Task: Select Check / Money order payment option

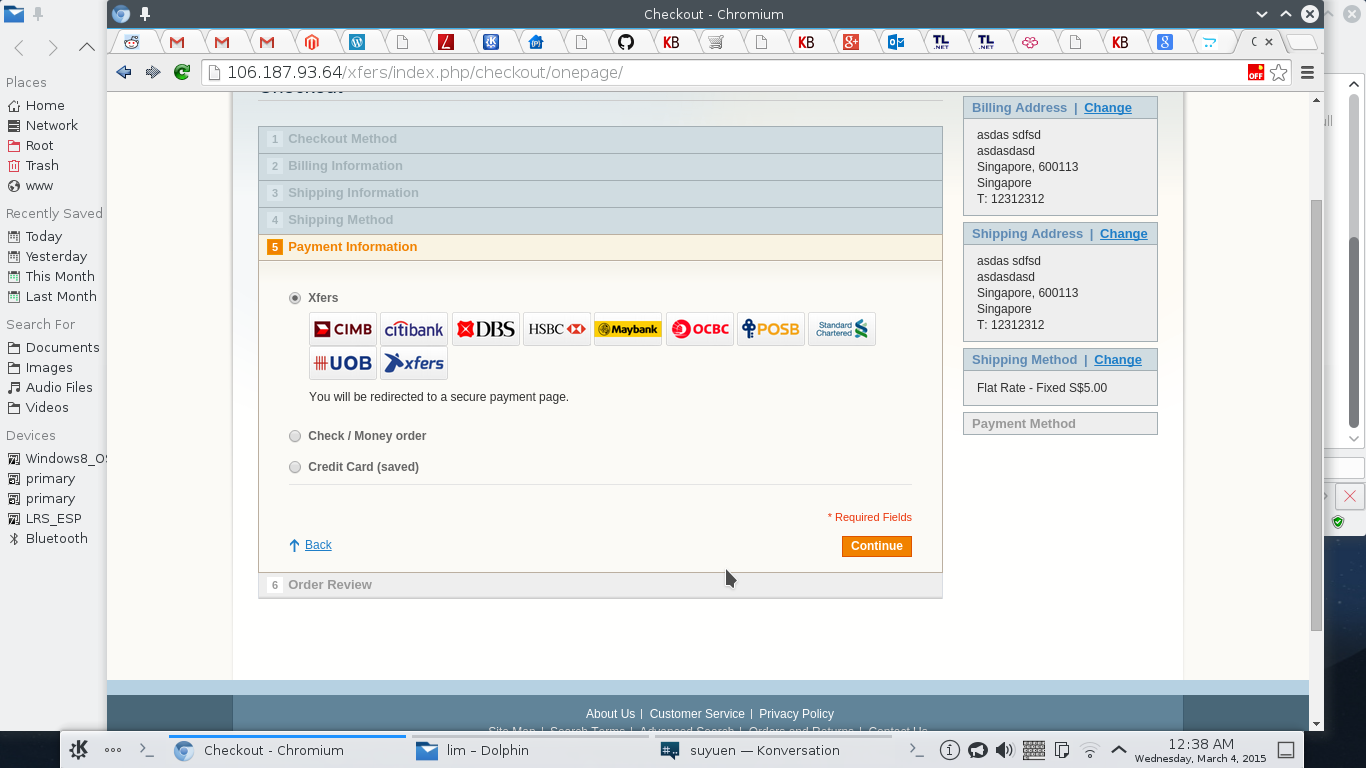Action: pos(295,436)
